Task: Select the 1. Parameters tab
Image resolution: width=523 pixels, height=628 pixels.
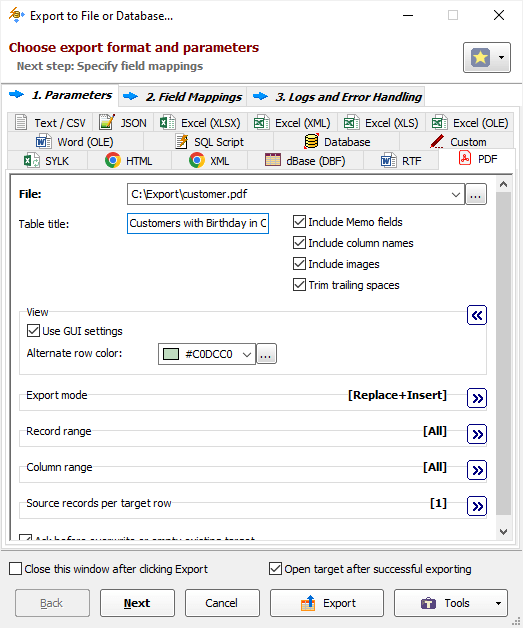Action: [60, 95]
